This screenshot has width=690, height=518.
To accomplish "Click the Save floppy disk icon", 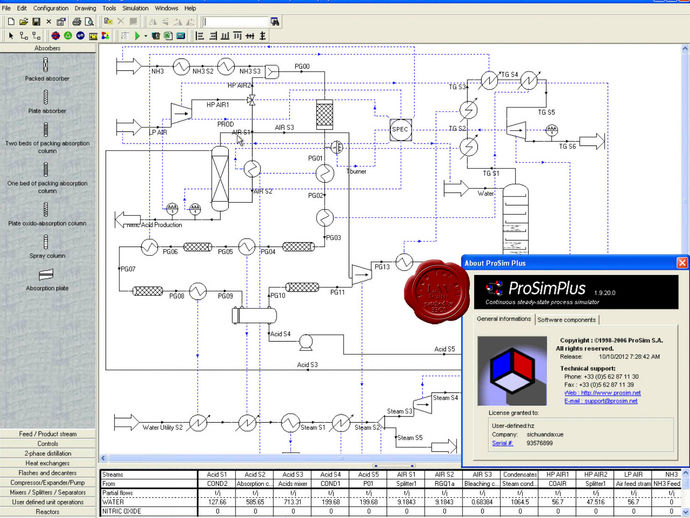I will pyautogui.click(x=36, y=22).
